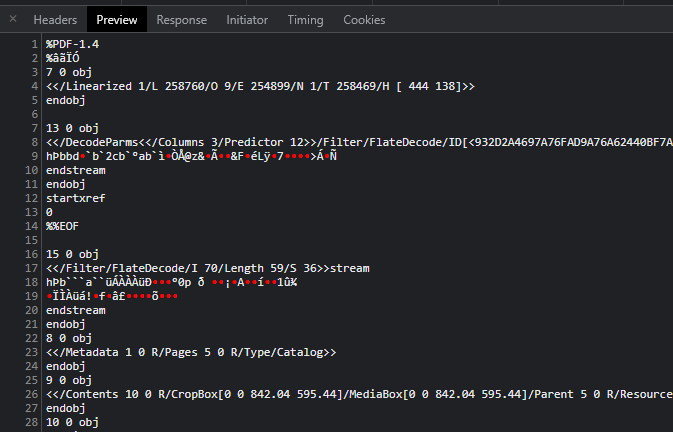Click the '7 0 obj' line

[x=69, y=72]
